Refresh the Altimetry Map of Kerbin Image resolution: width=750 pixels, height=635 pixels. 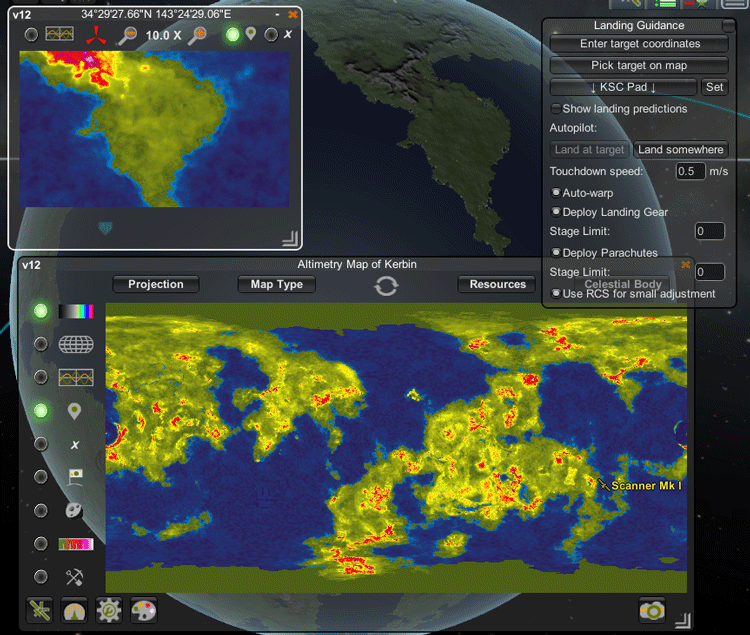coord(386,286)
